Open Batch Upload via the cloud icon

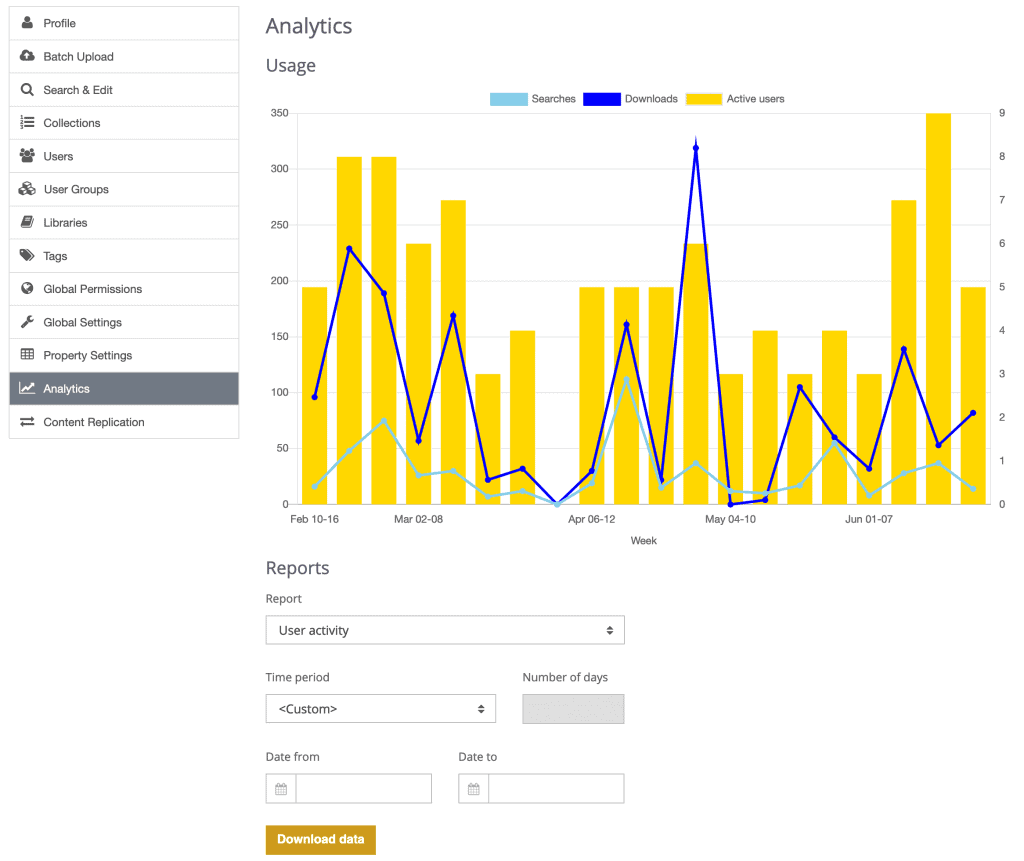pyautogui.click(x=26, y=56)
